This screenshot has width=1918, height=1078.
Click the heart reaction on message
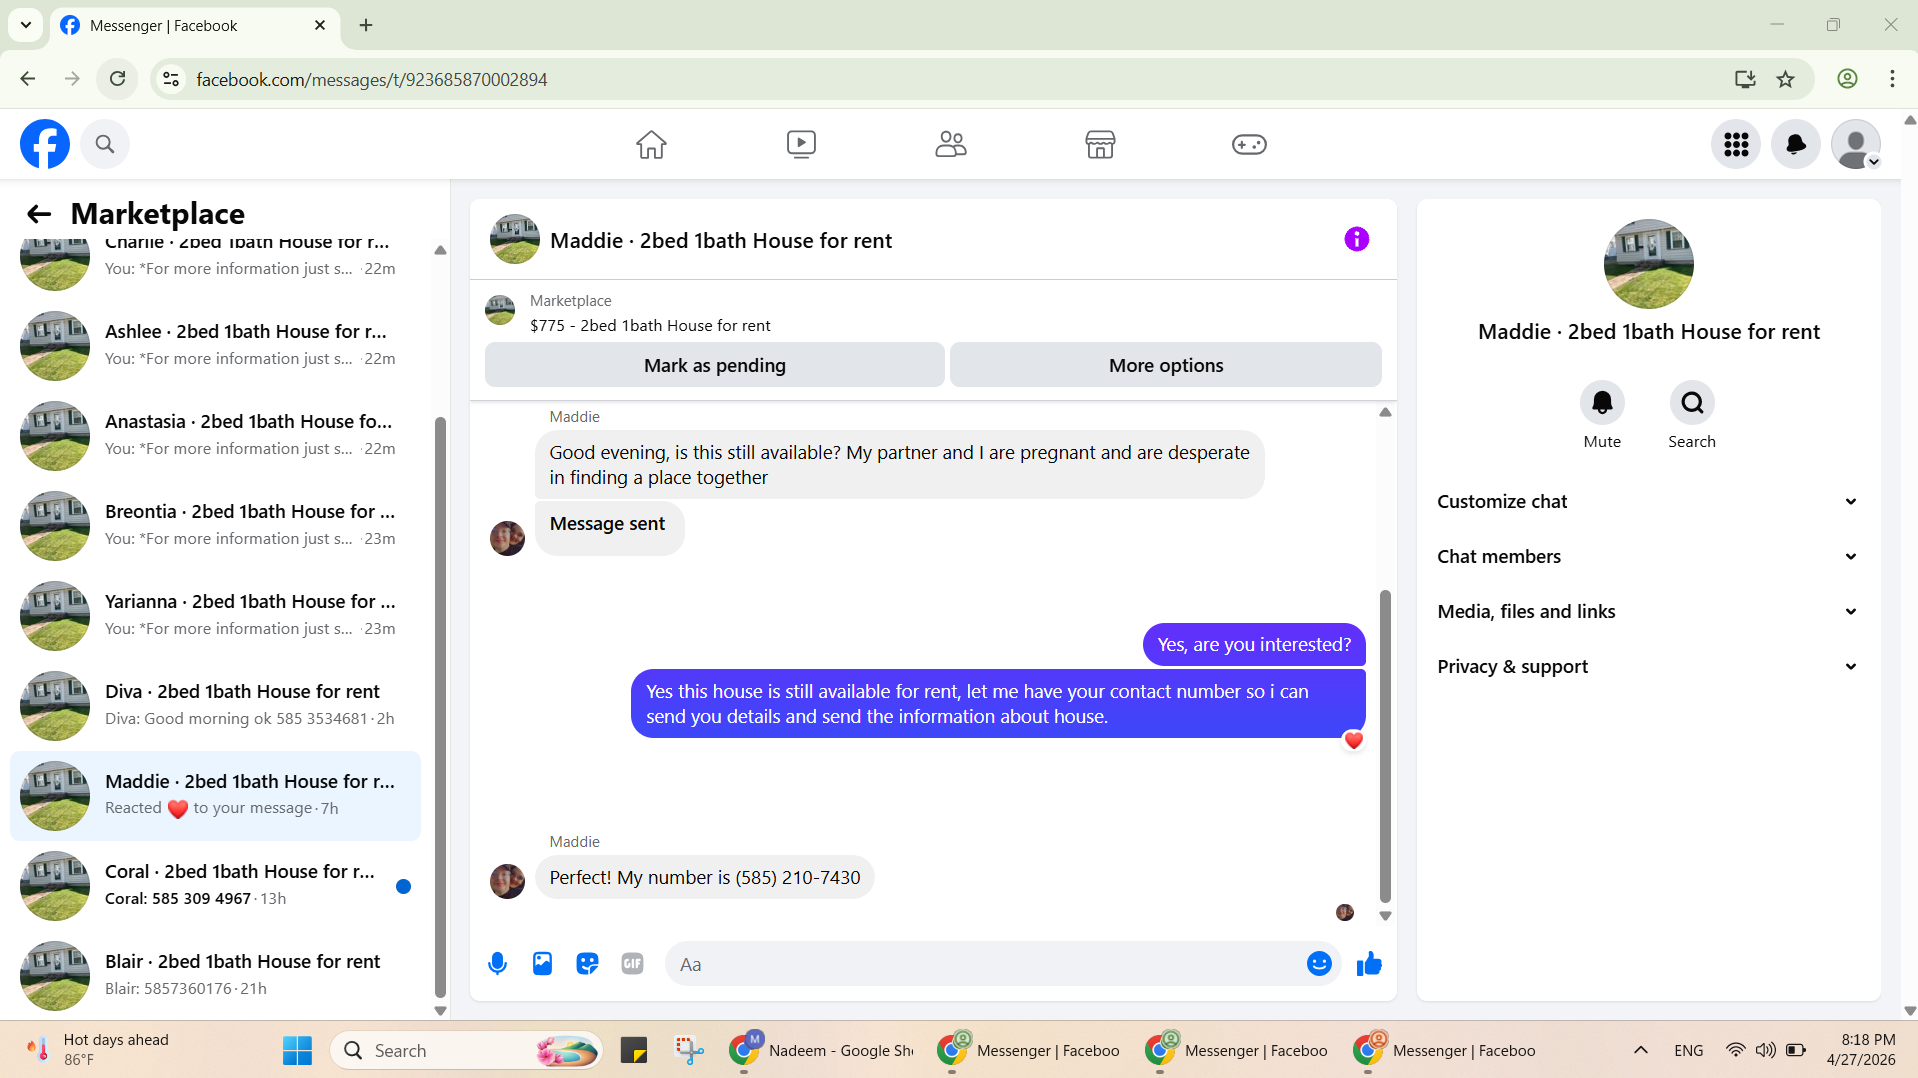click(1353, 741)
